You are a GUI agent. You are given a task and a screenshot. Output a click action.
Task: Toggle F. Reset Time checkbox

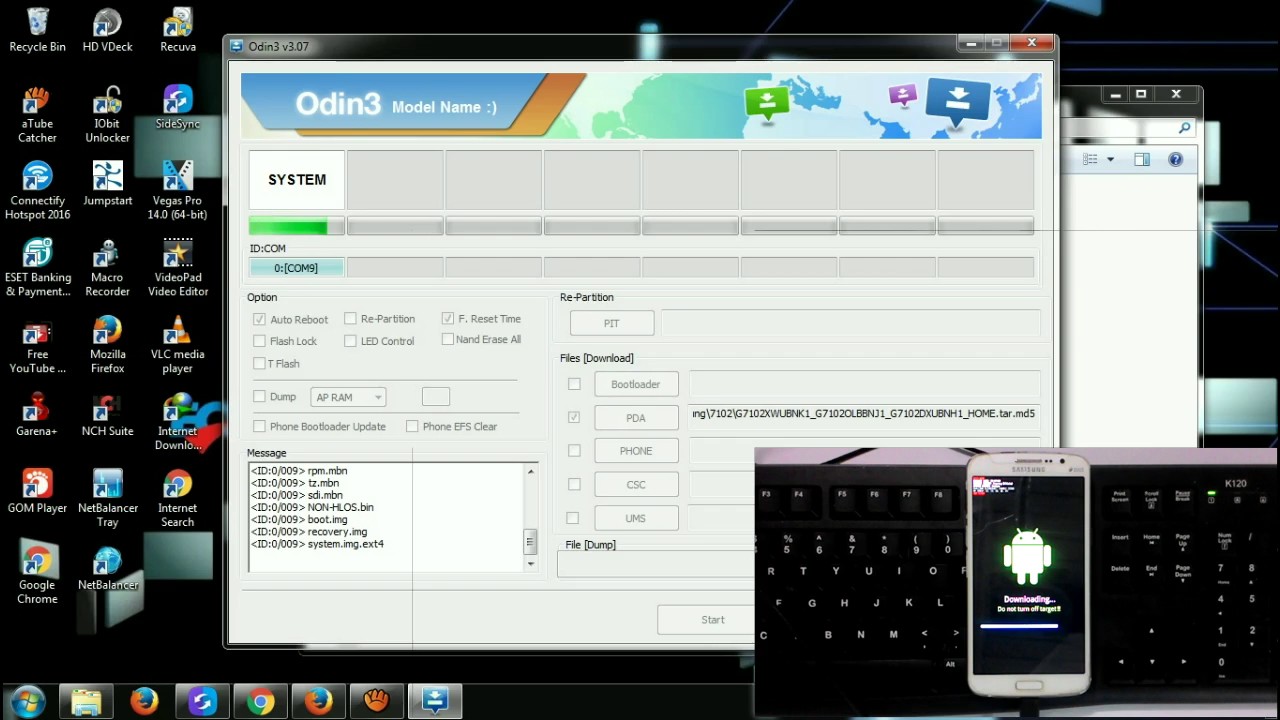pyautogui.click(x=448, y=319)
